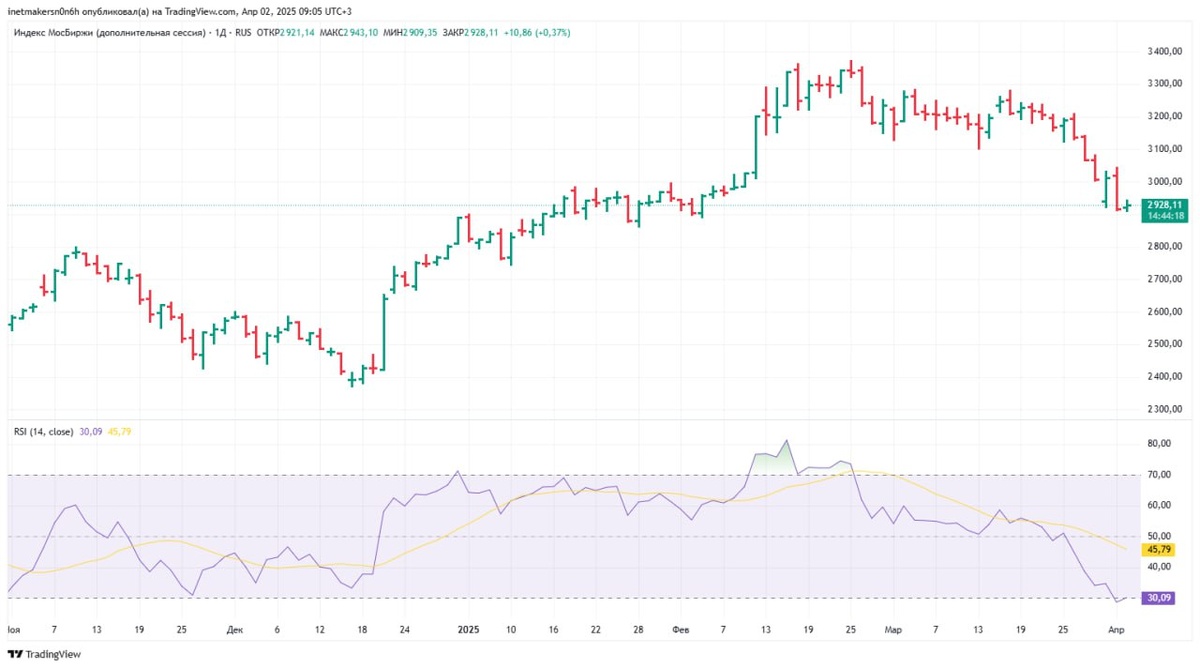
Task: Click the 24 date label on time axis
Action: pyautogui.click(x=404, y=630)
